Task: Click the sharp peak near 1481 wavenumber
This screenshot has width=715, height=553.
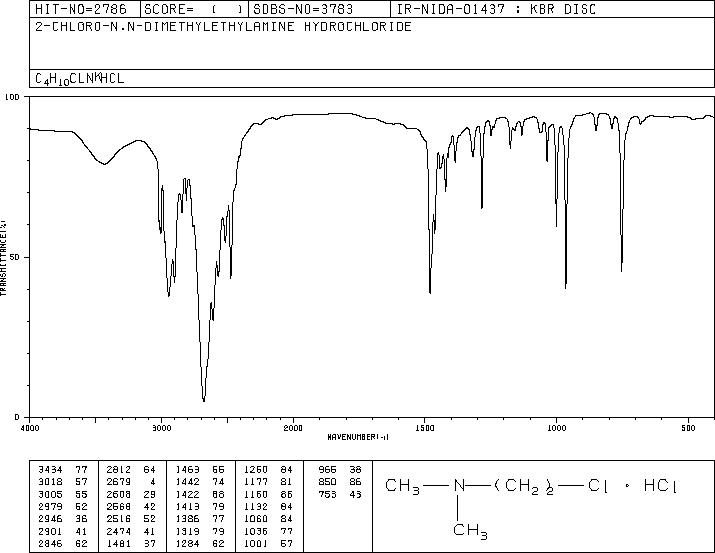Action: pyautogui.click(x=430, y=292)
